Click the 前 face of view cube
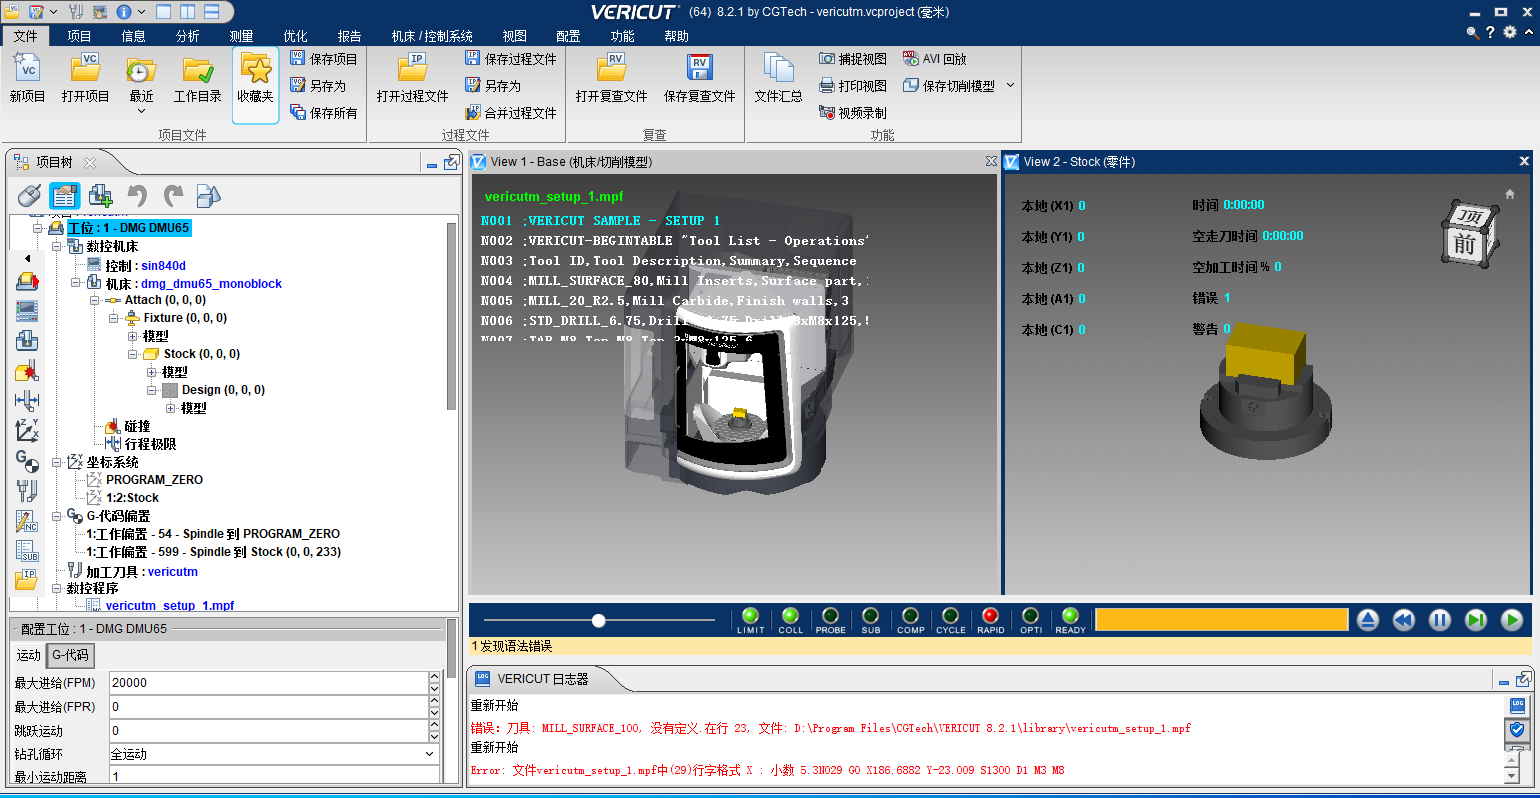 (x=1464, y=244)
